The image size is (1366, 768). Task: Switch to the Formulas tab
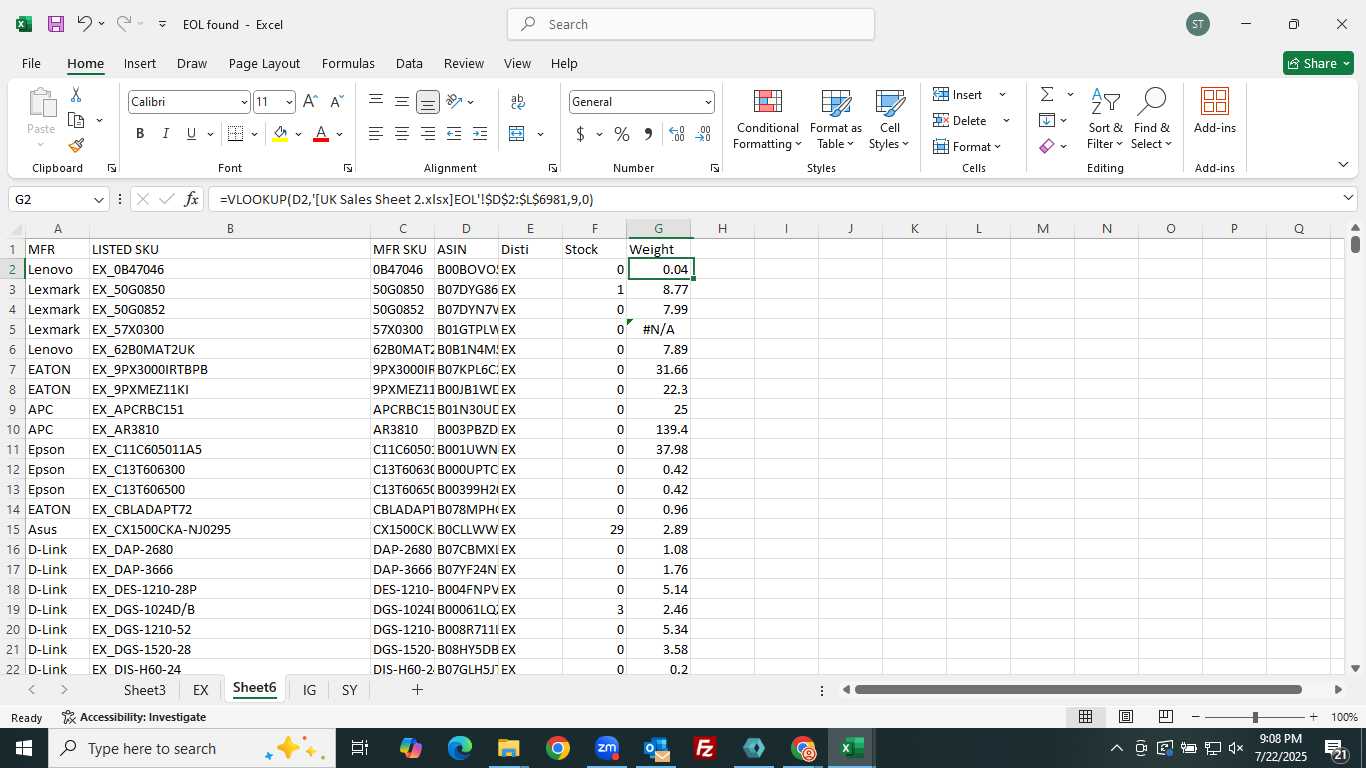pyautogui.click(x=348, y=63)
